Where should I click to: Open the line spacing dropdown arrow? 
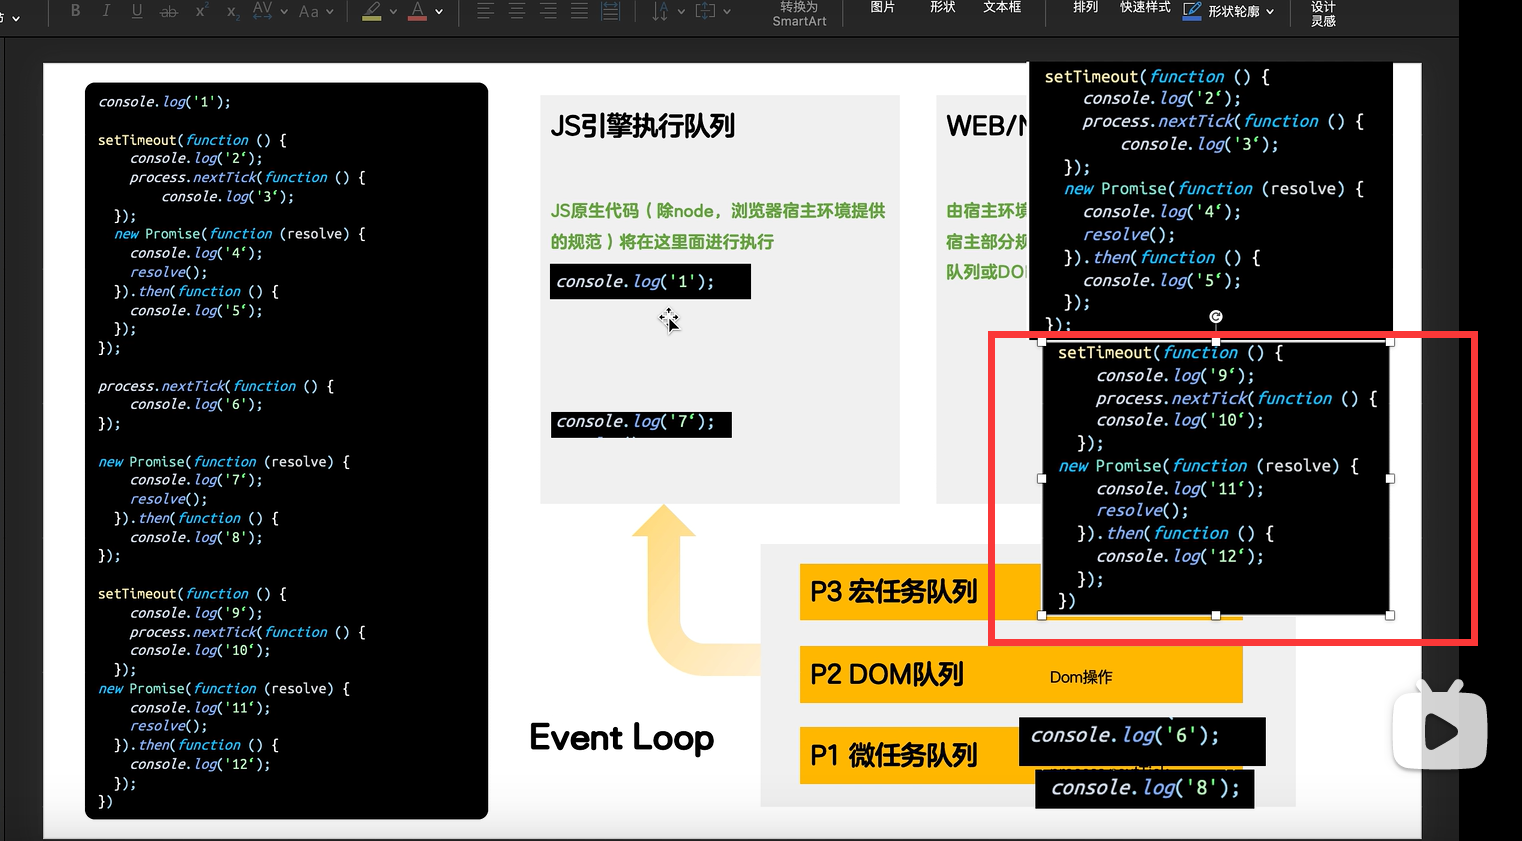point(681,12)
